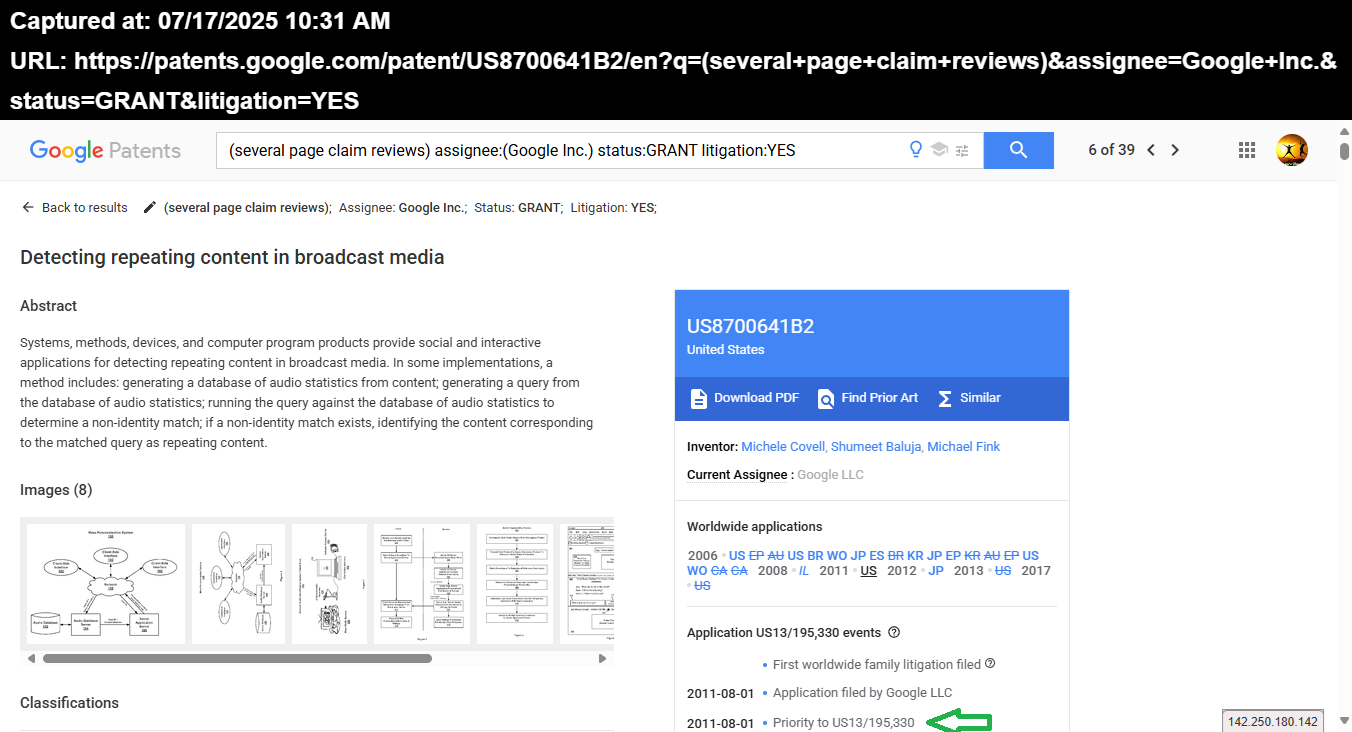The height and width of the screenshot is (732, 1352).
Task: Click the Status: GRANT filter text
Action: pos(518,208)
